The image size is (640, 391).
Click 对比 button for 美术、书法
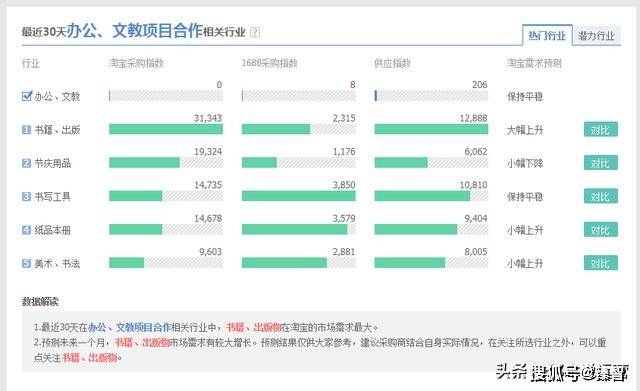[600, 263]
